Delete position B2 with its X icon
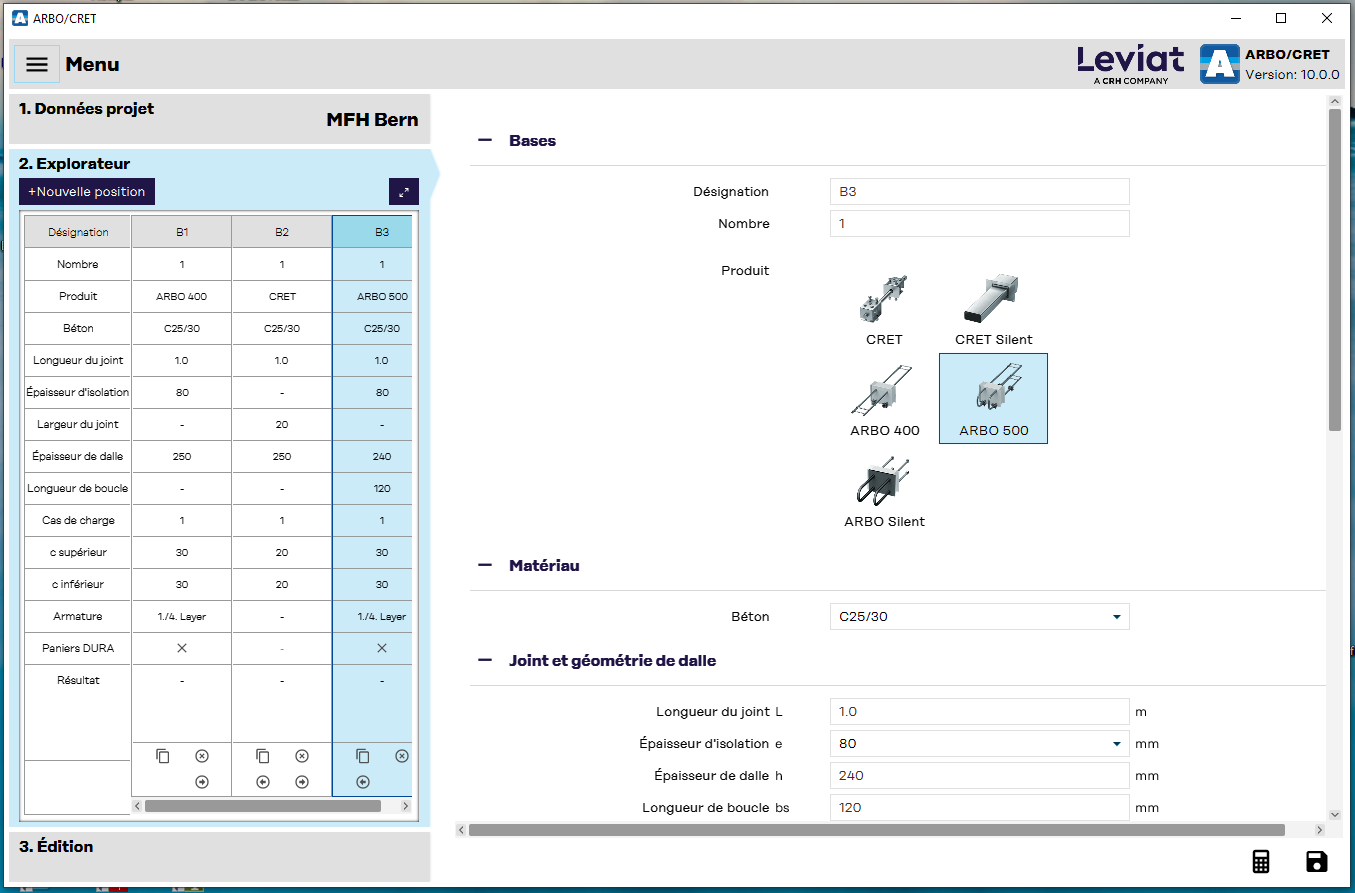 point(302,756)
